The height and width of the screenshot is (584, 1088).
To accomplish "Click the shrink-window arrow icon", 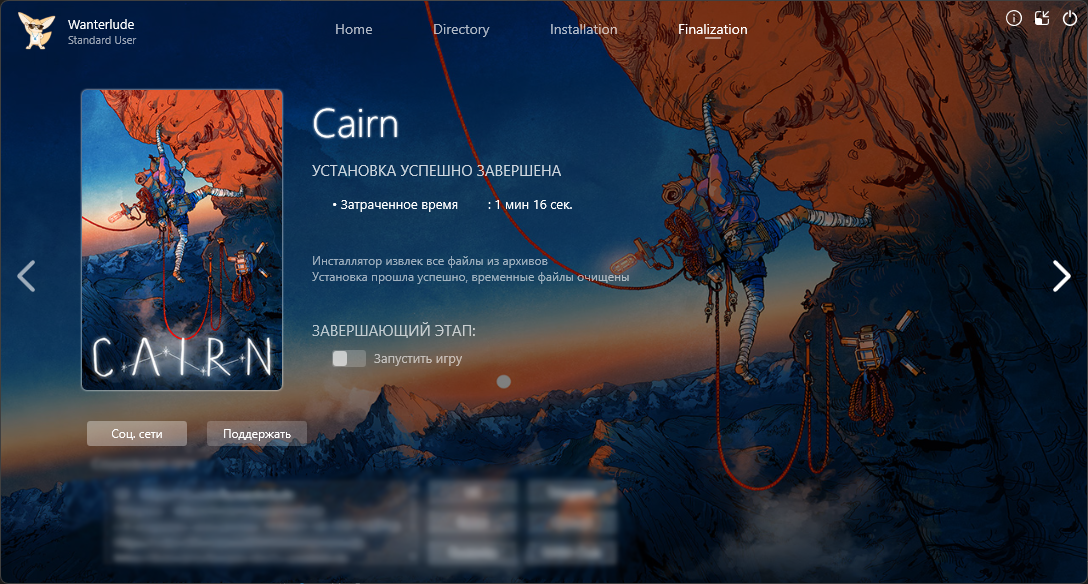I will tap(1041, 18).
